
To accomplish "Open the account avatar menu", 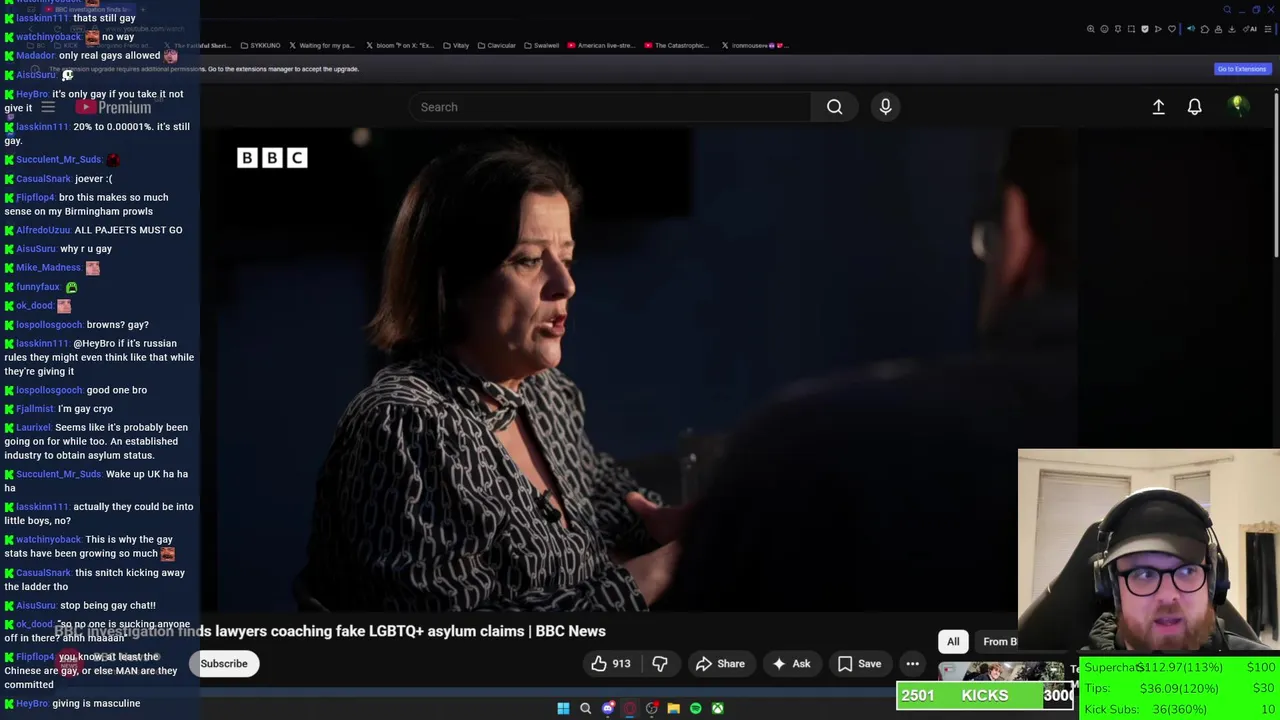I will click(x=1237, y=106).
